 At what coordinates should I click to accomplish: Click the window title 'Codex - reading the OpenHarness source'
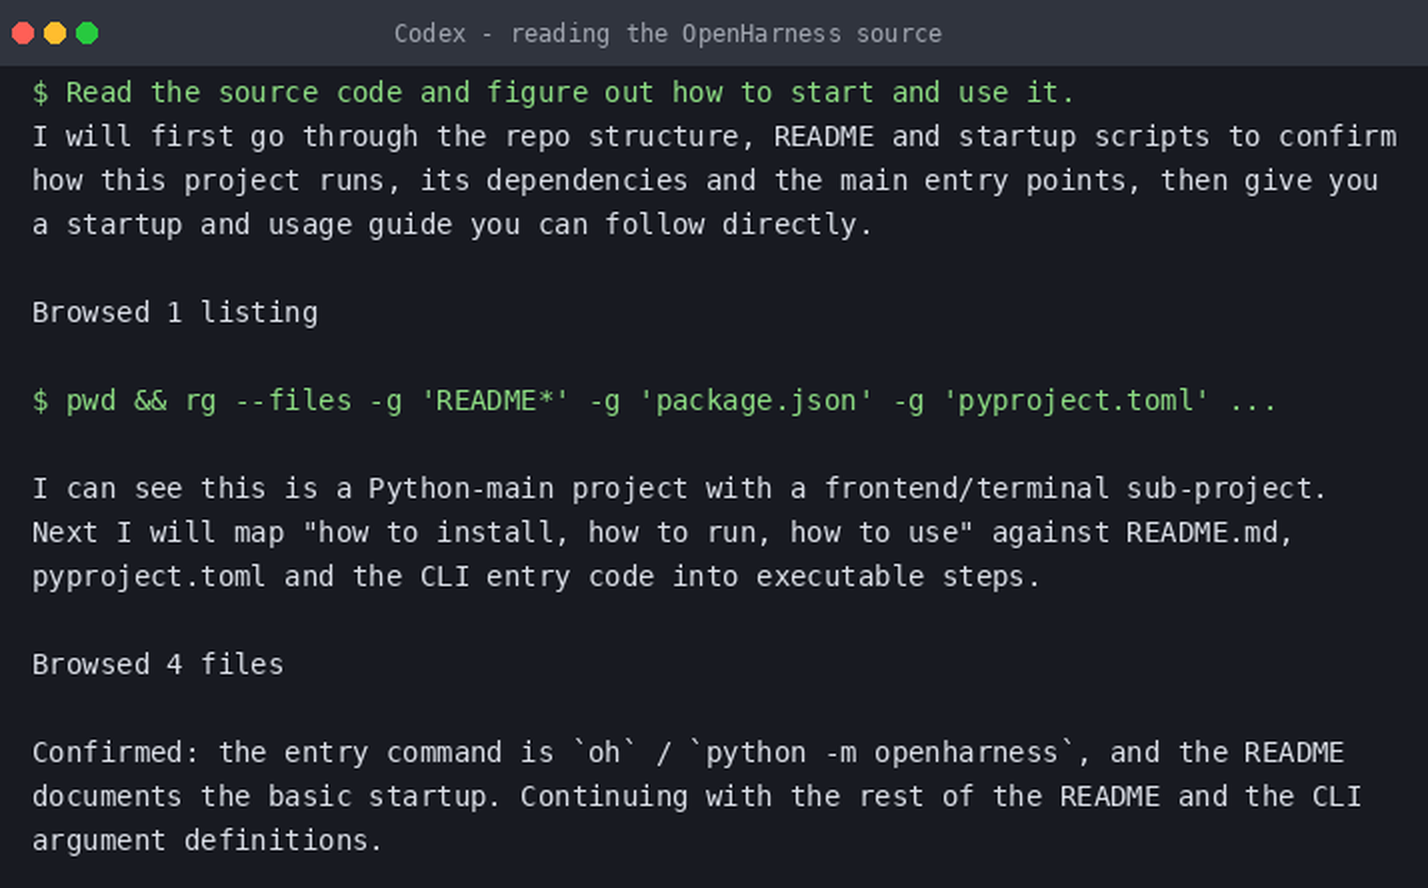[x=667, y=34]
